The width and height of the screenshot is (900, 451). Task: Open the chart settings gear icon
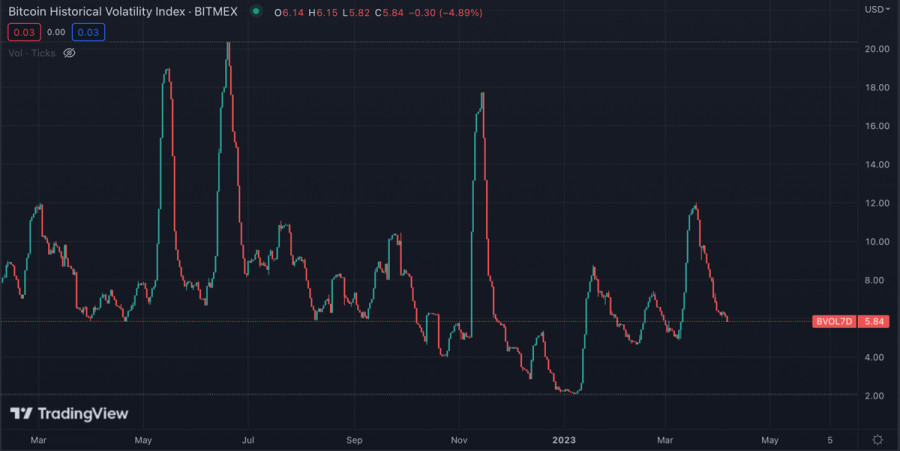pyautogui.click(x=877, y=440)
